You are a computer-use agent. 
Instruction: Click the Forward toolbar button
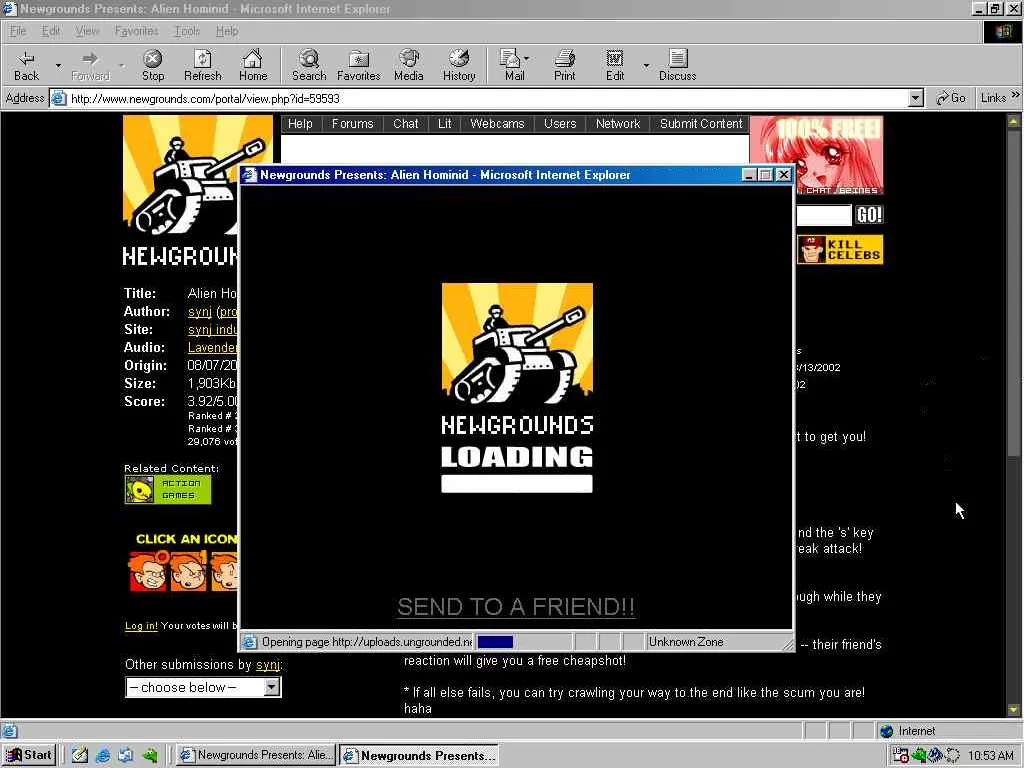click(x=90, y=65)
